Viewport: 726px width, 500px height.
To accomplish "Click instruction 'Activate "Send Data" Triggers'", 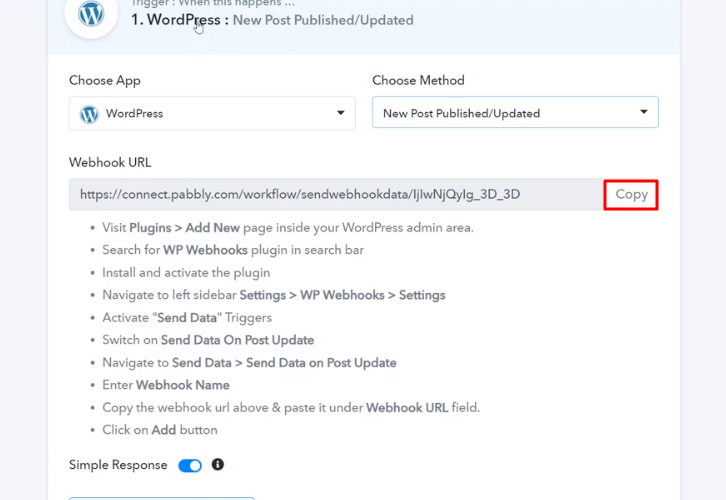I will point(187,318).
